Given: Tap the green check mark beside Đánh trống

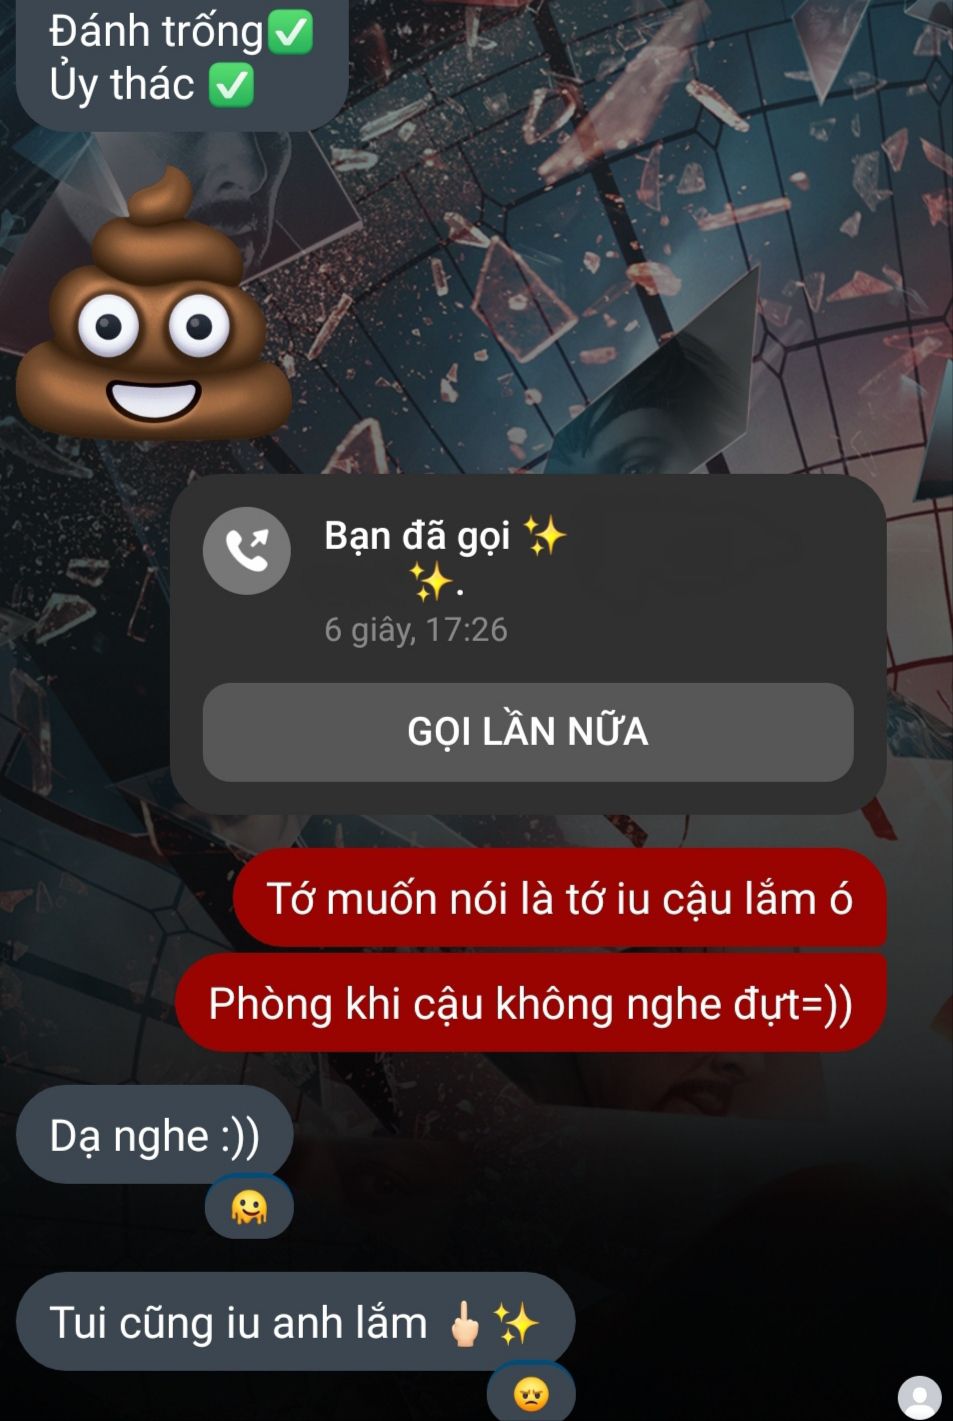Looking at the screenshot, I should [291, 32].
